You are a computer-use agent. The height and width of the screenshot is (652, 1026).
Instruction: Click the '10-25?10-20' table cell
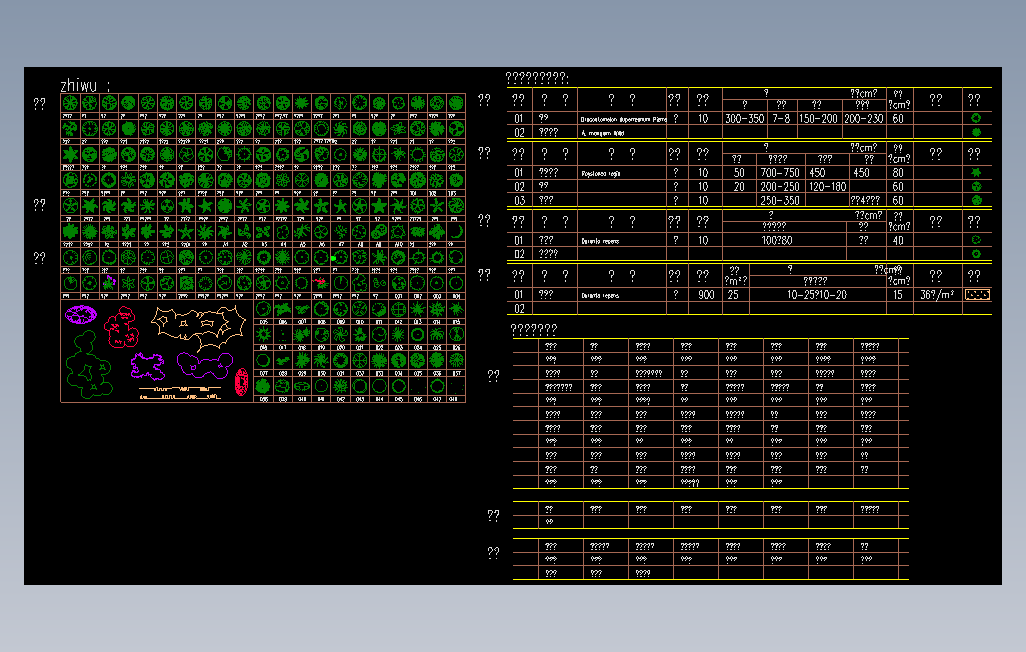tap(817, 295)
